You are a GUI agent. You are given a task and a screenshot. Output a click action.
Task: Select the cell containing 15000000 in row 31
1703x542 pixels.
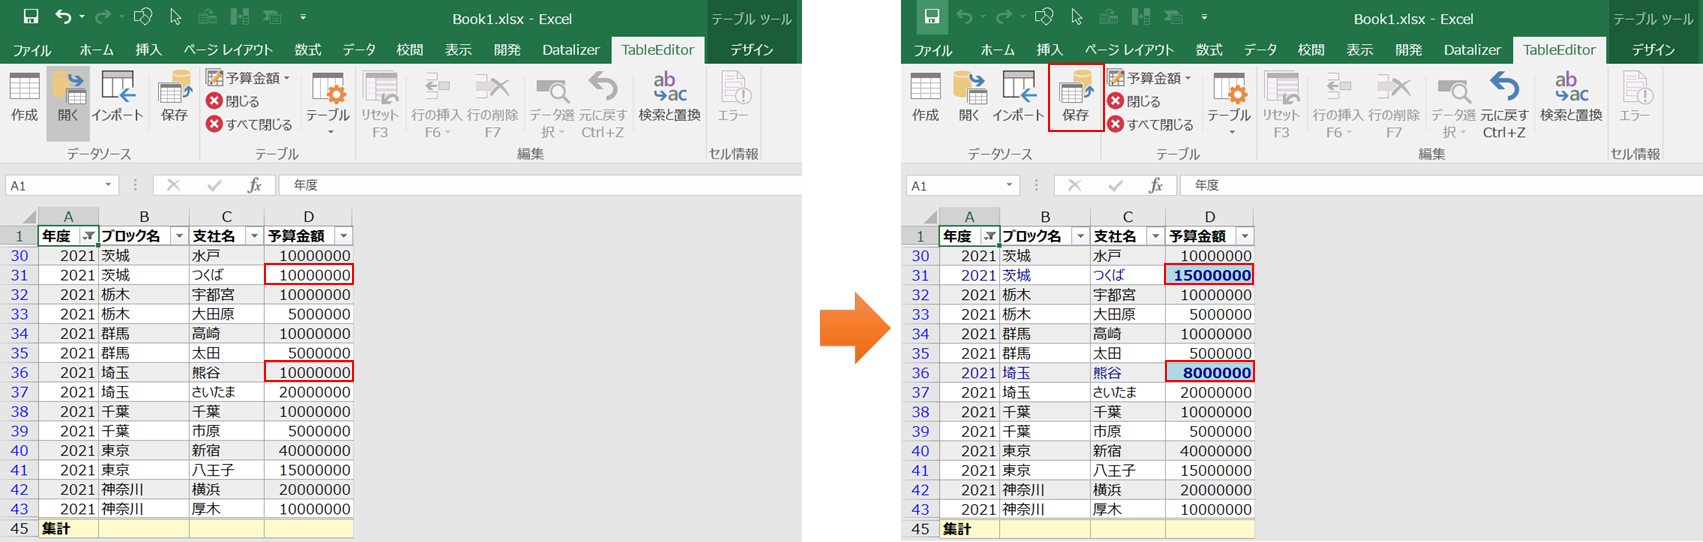coord(1210,275)
